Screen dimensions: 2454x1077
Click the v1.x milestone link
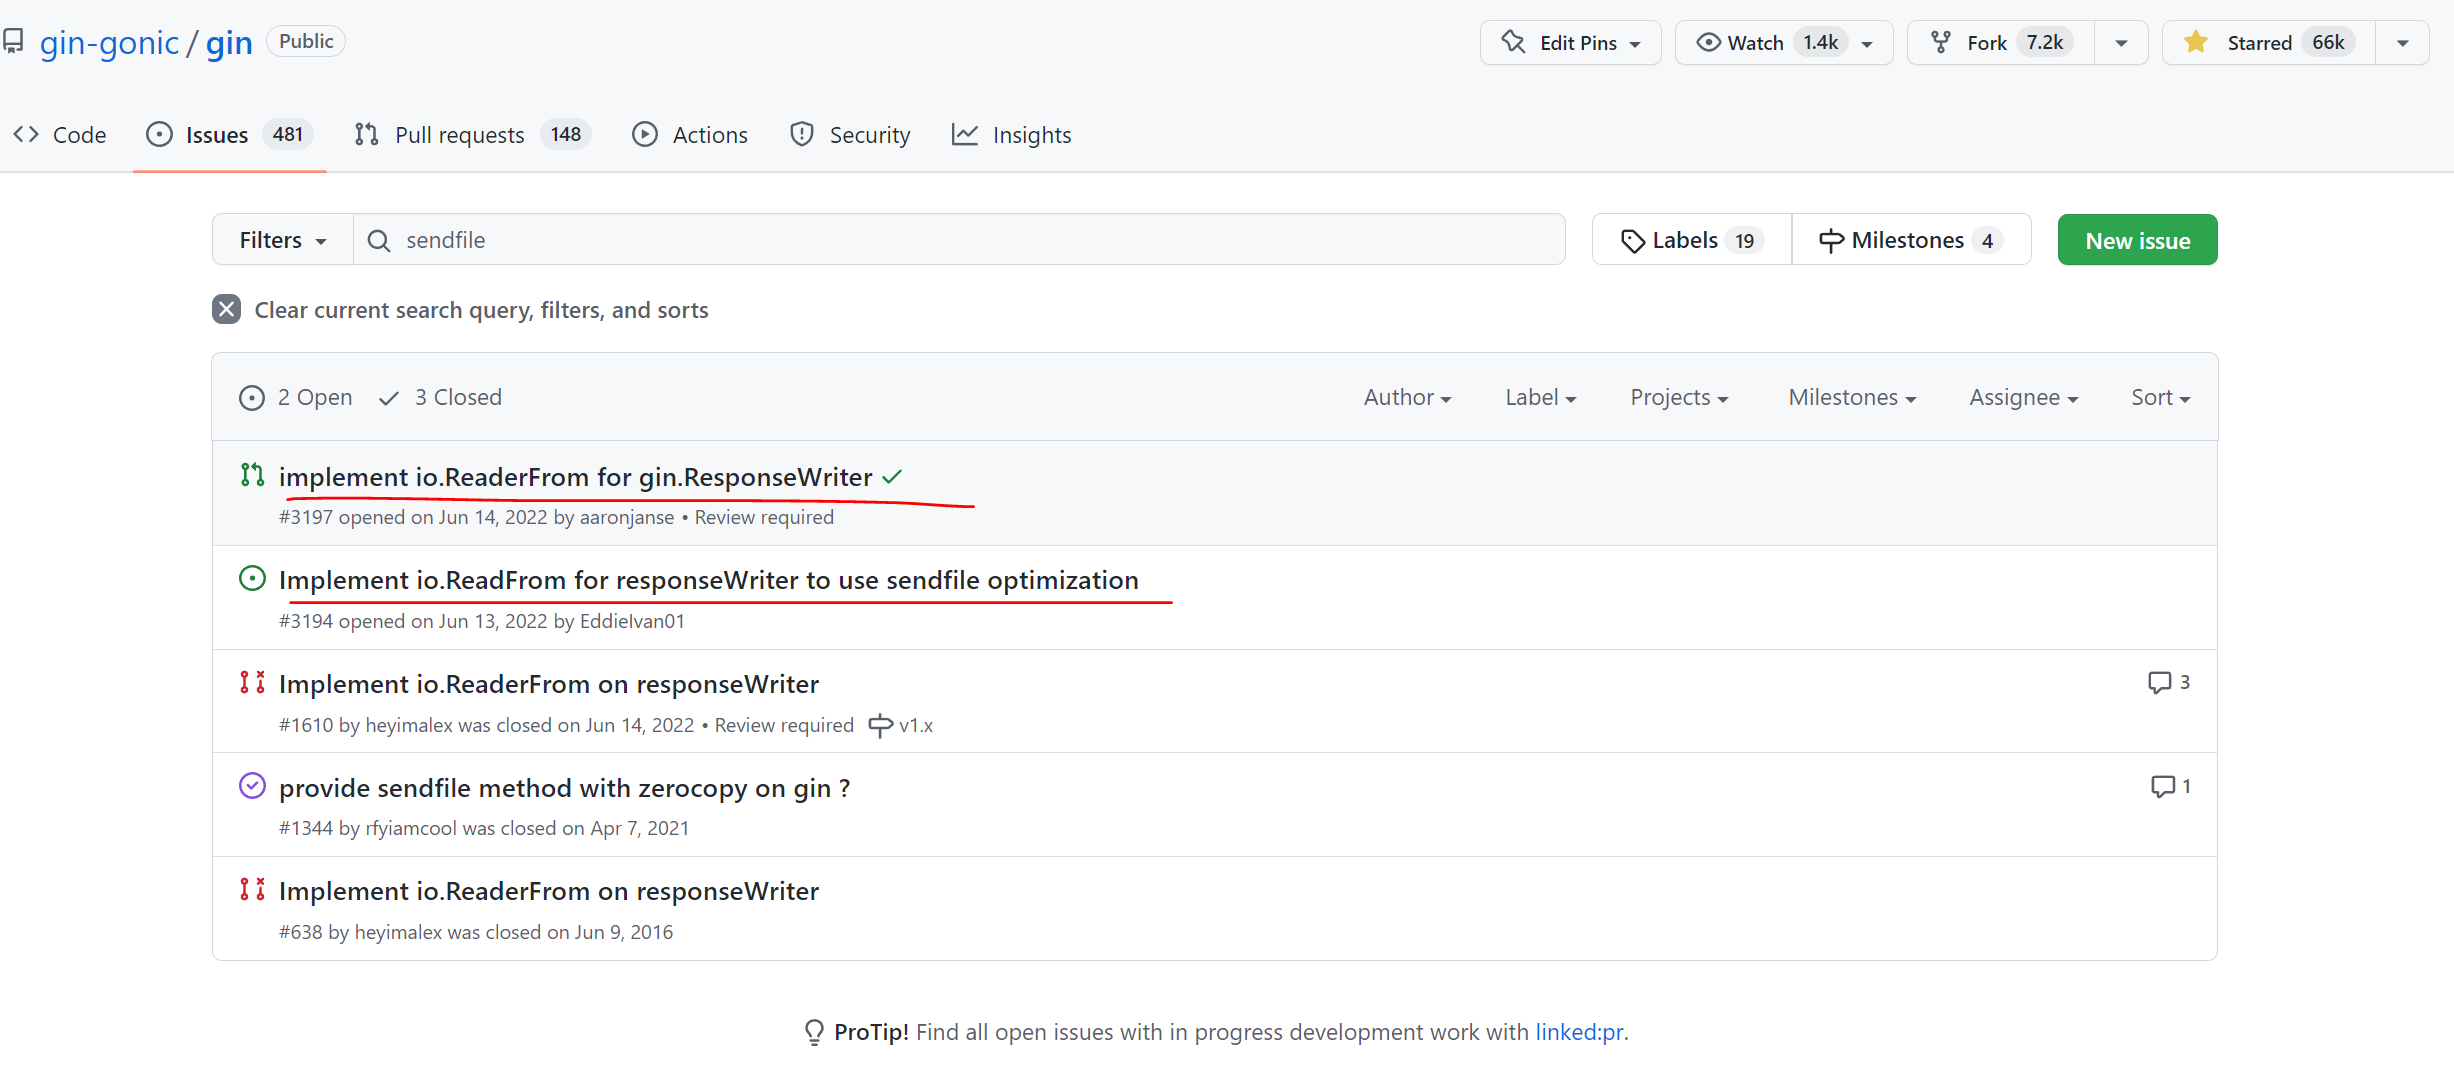pos(900,726)
